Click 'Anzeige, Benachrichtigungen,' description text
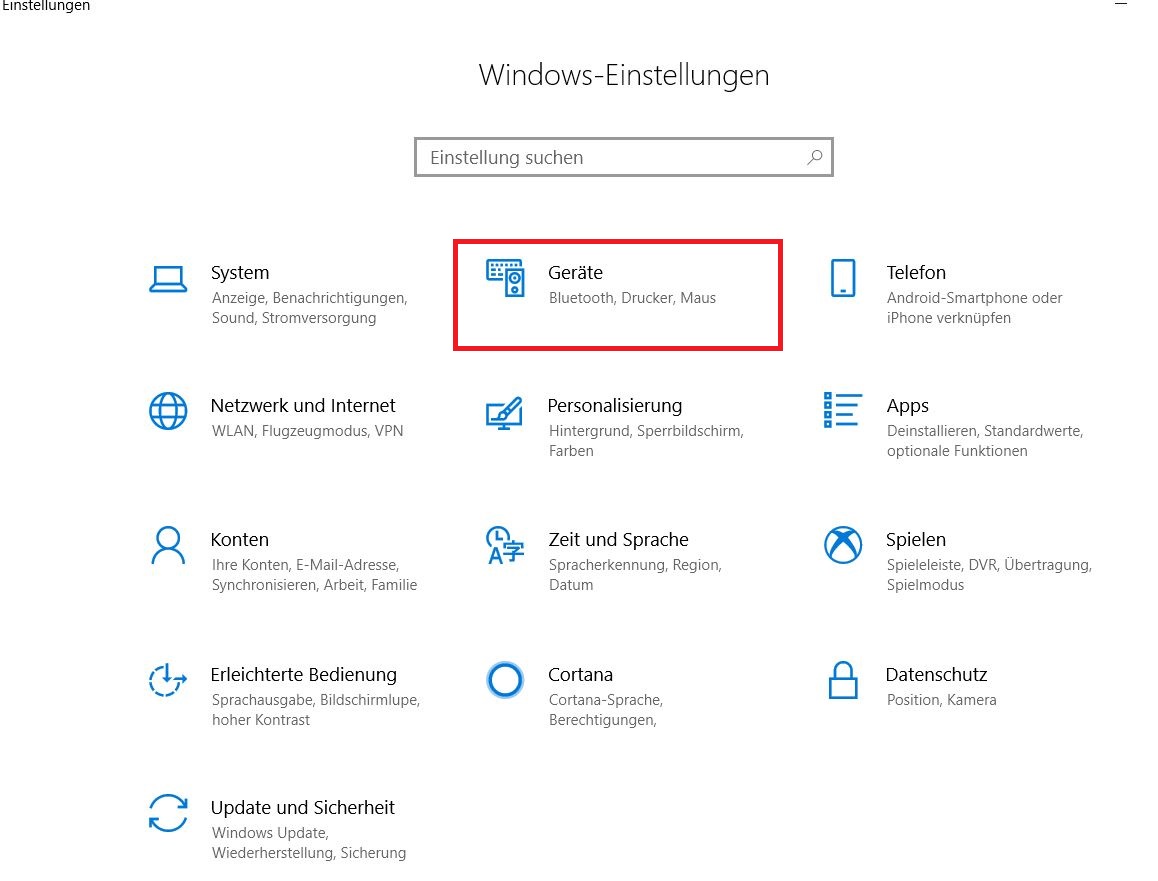 [309, 298]
